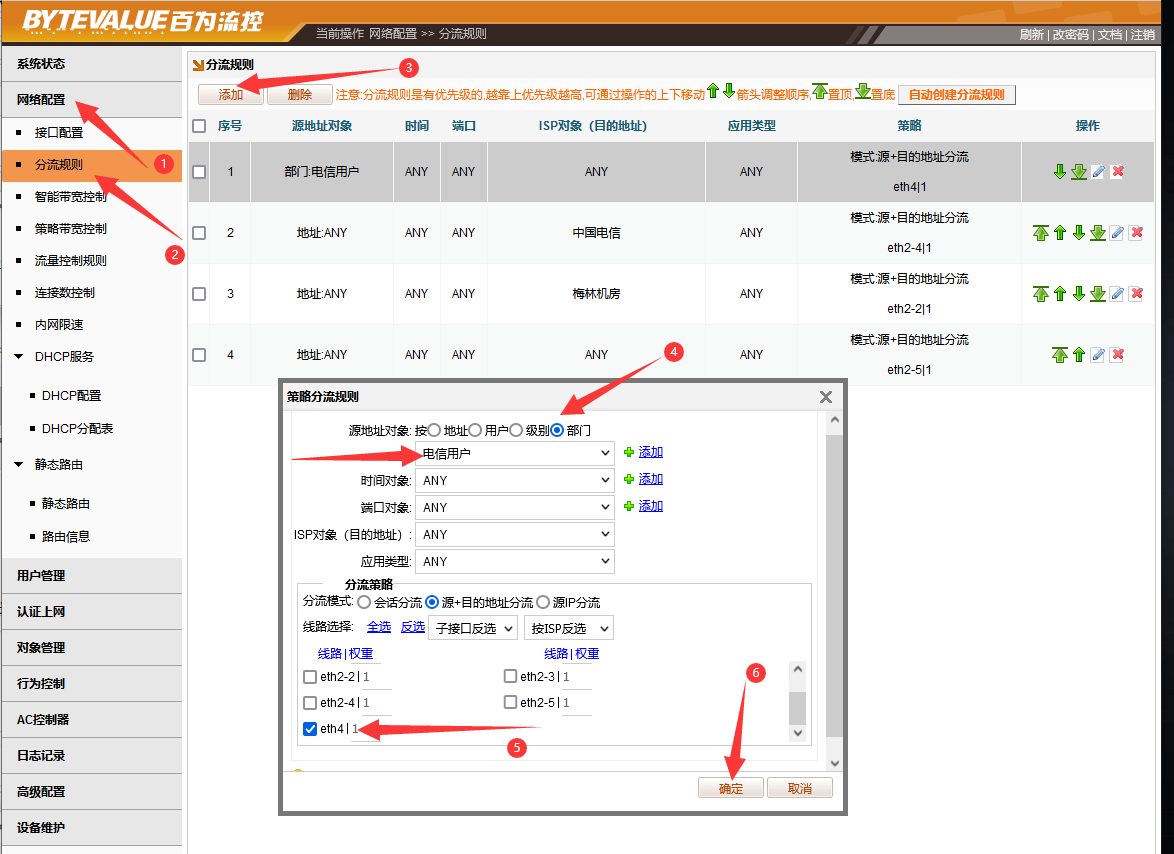Move rule 3 down one position
This screenshot has width=1174, height=854.
[1079, 294]
